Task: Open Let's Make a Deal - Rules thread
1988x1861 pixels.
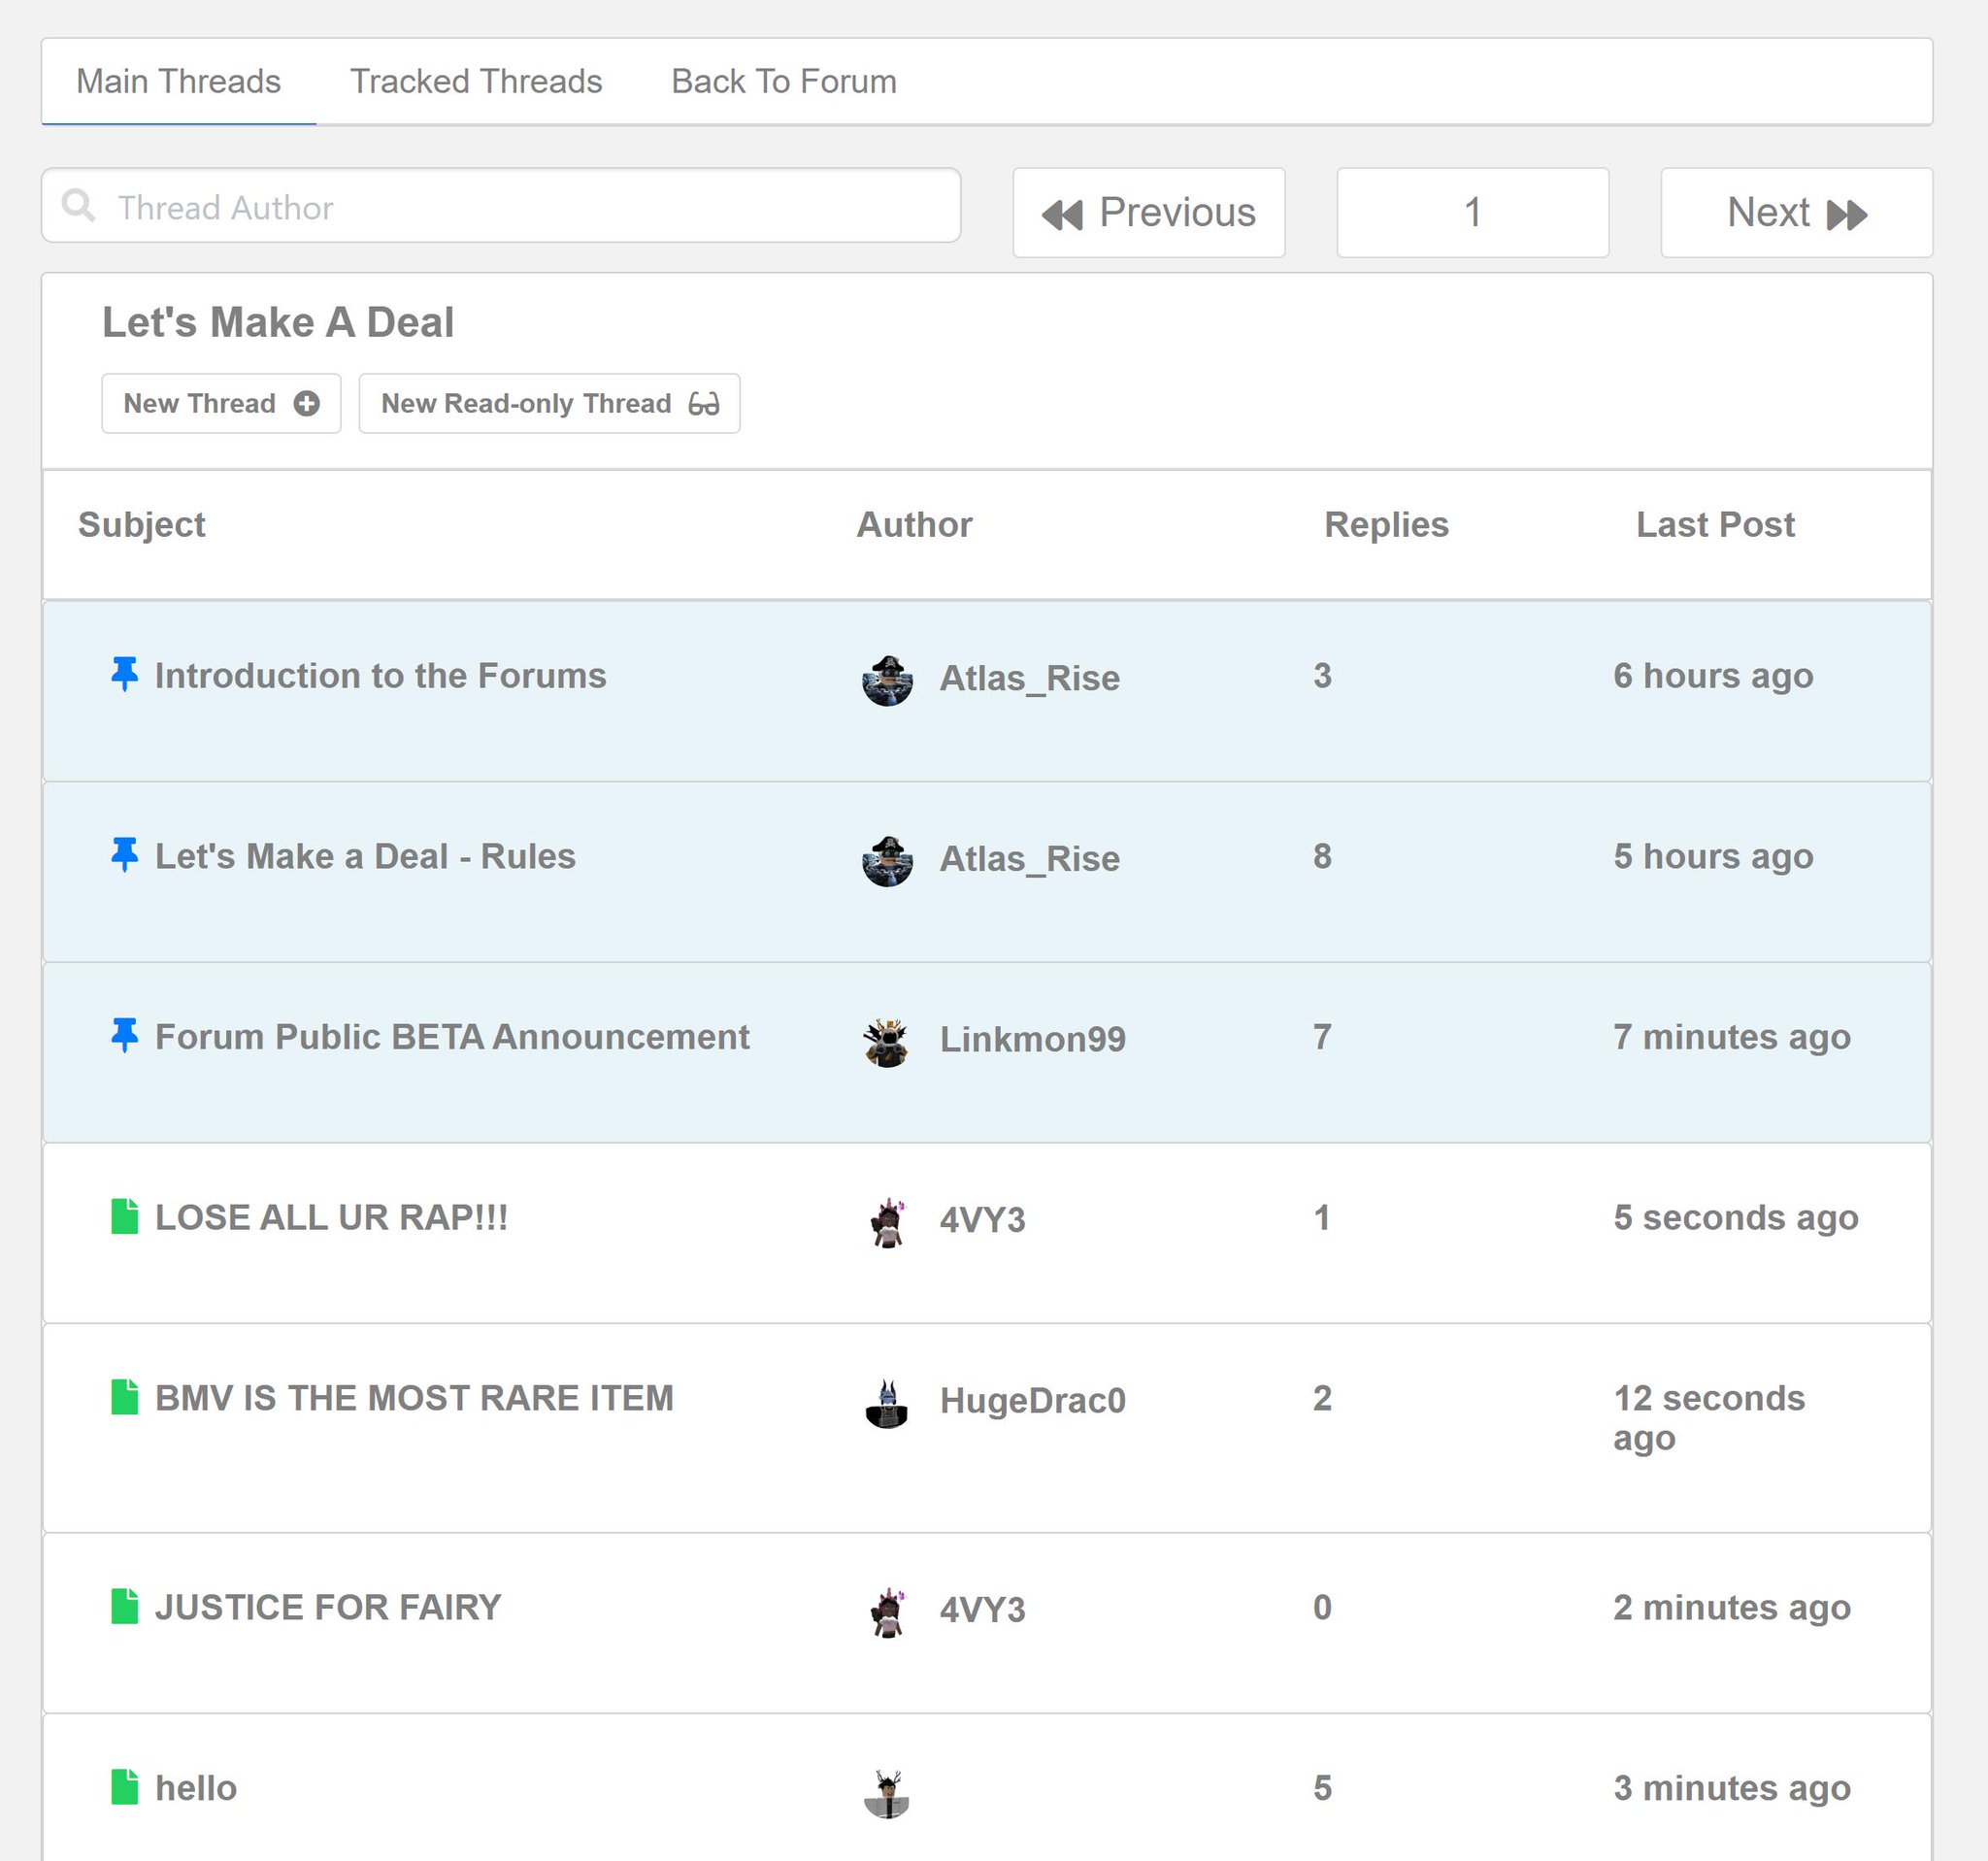Action: [x=365, y=857]
